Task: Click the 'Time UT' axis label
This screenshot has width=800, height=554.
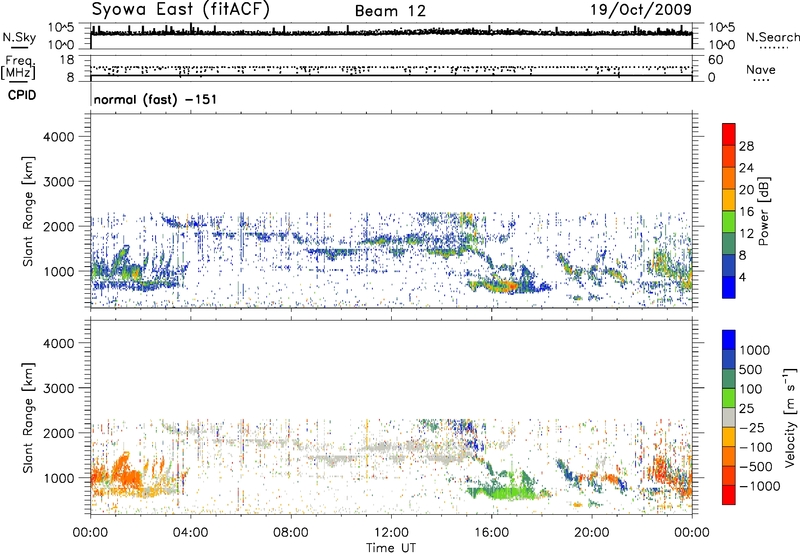Action: (391, 548)
